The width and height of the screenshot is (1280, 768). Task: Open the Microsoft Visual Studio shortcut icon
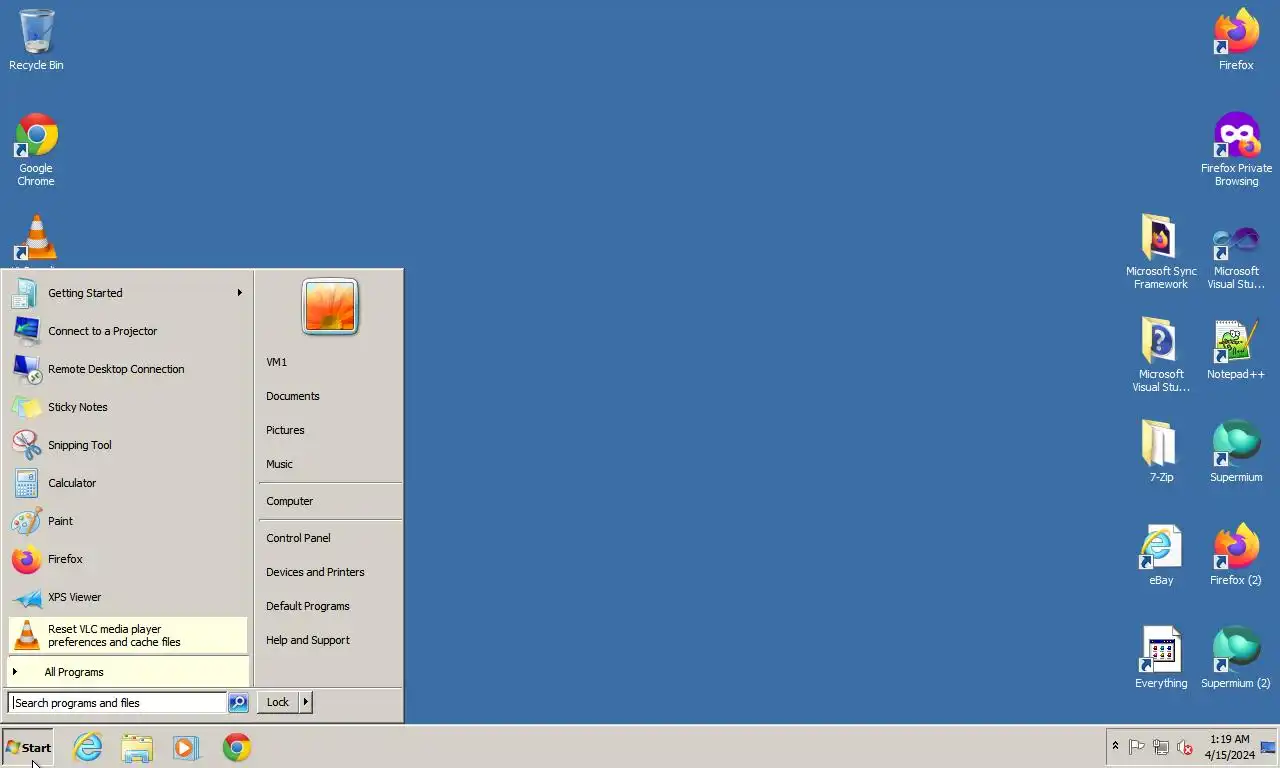(x=1236, y=252)
